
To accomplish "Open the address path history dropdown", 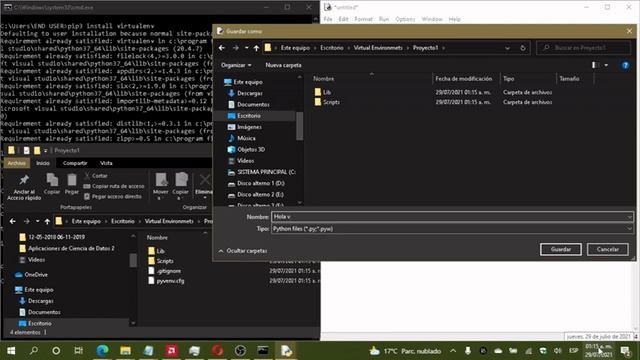I will (x=507, y=48).
